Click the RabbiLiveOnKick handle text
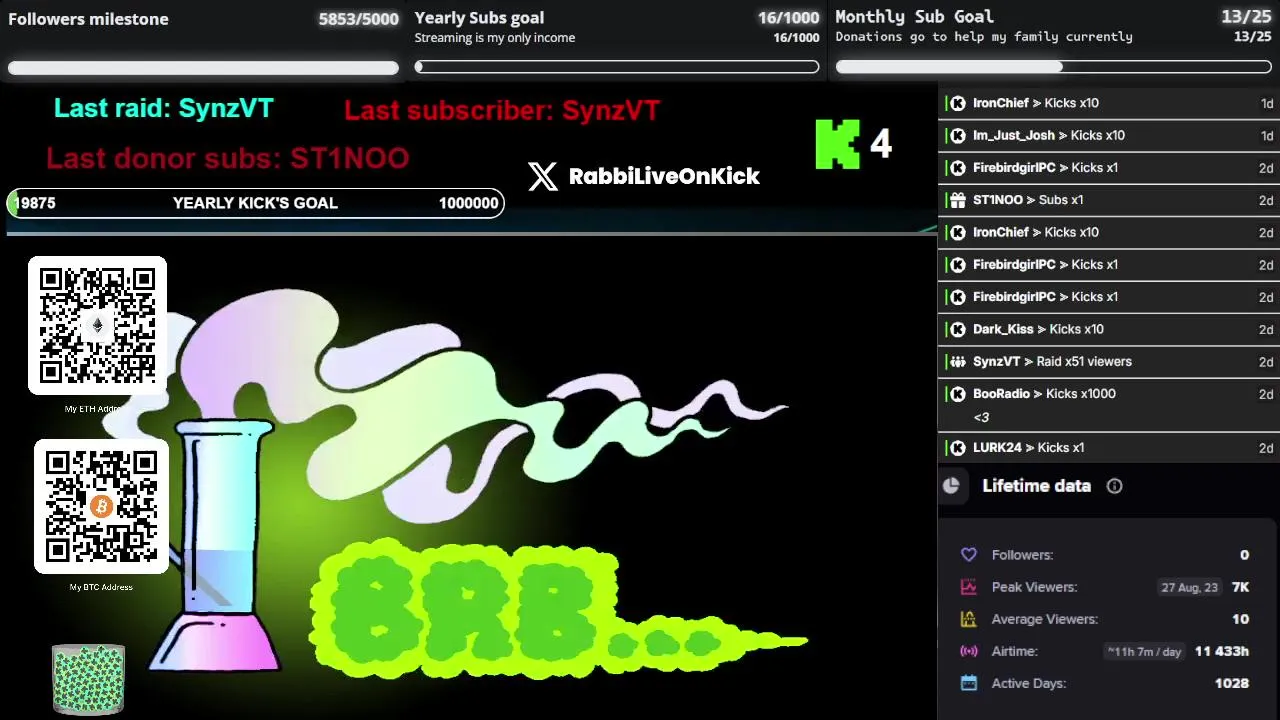The image size is (1280, 720). tap(664, 176)
